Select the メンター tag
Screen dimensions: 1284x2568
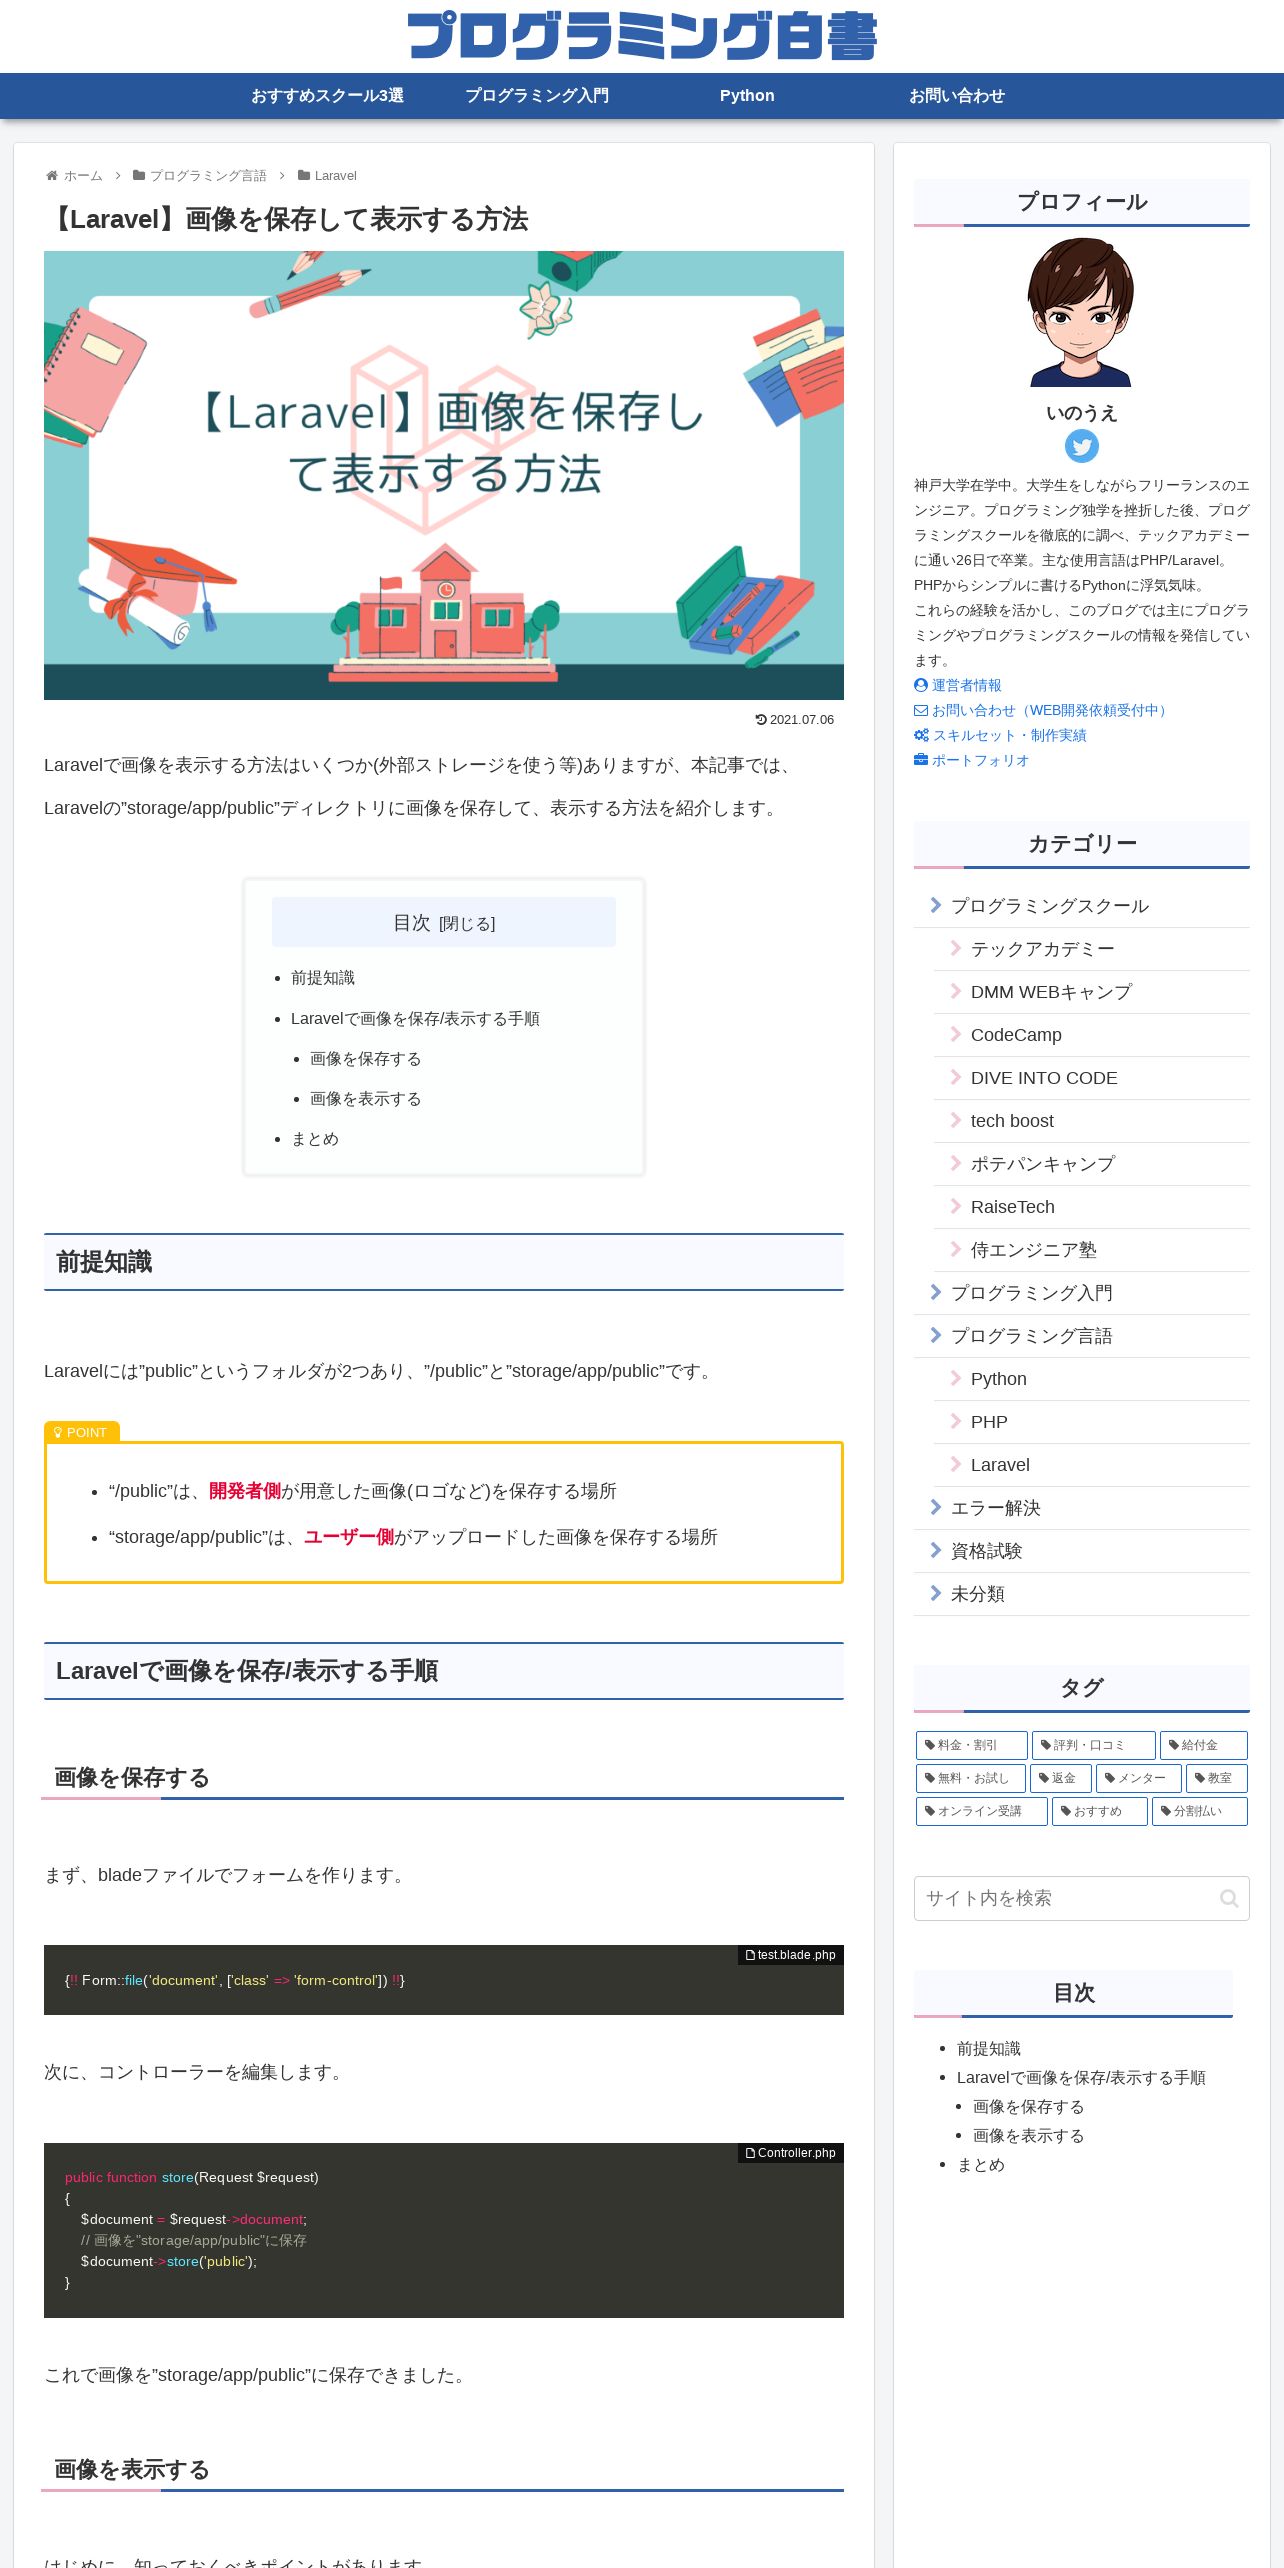1138,1778
